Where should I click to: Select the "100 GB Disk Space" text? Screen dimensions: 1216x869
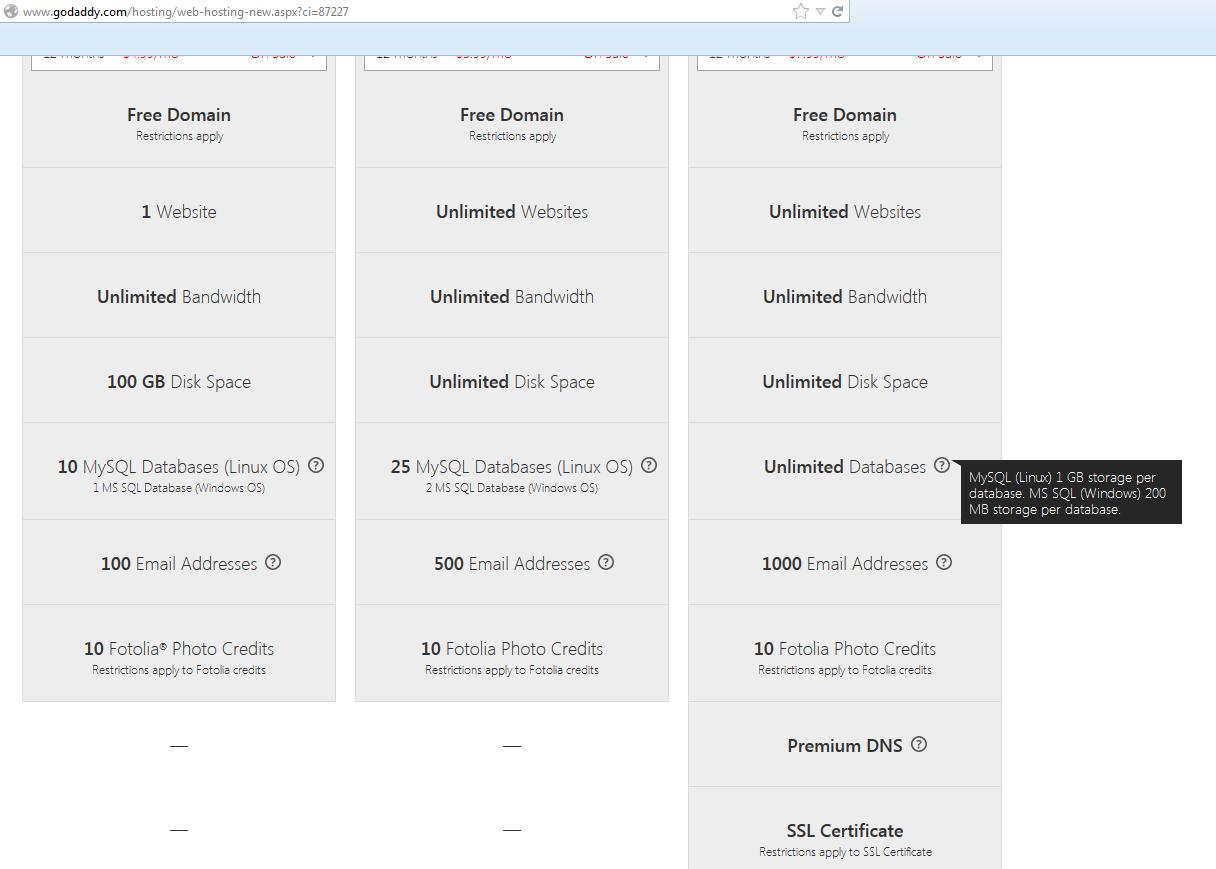179,382
